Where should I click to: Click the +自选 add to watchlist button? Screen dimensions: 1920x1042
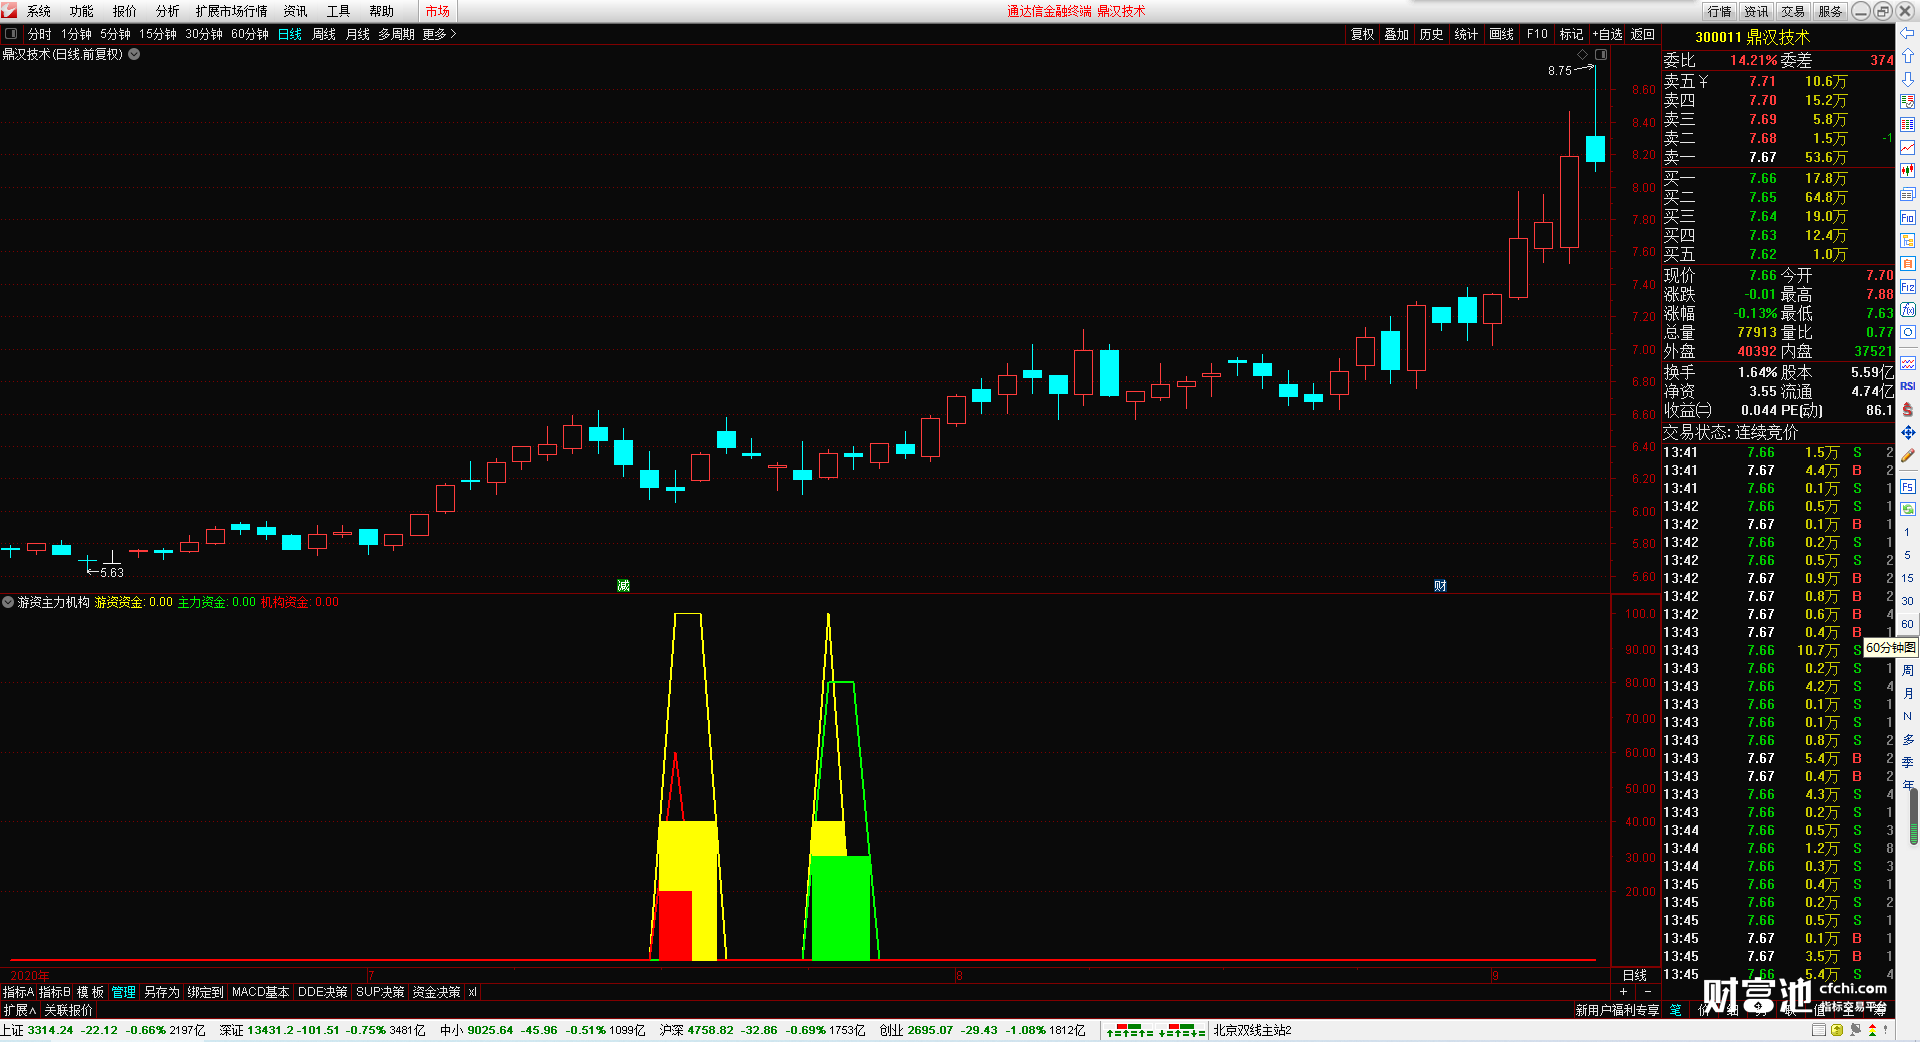1607,34
